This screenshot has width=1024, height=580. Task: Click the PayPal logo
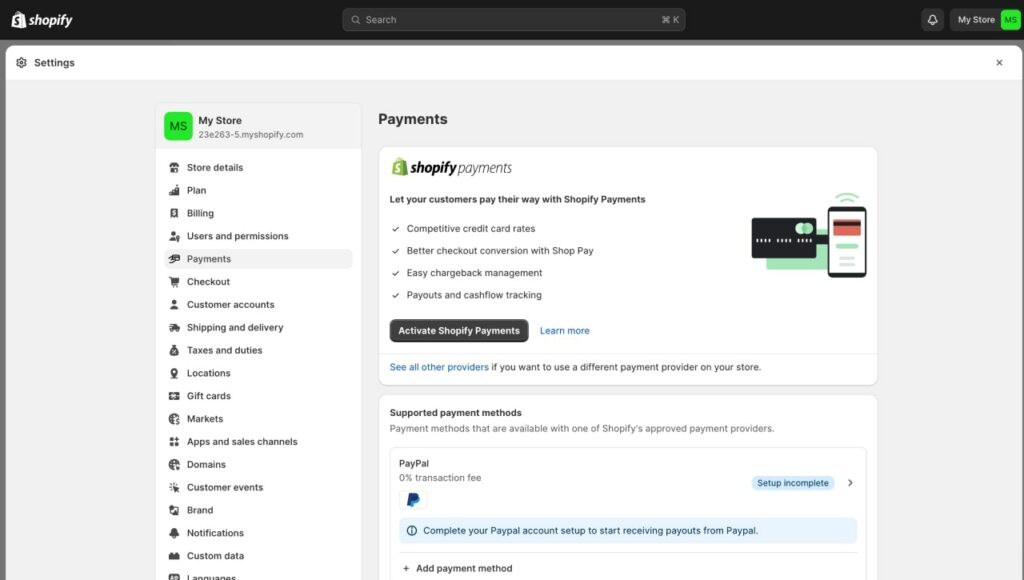(413, 499)
